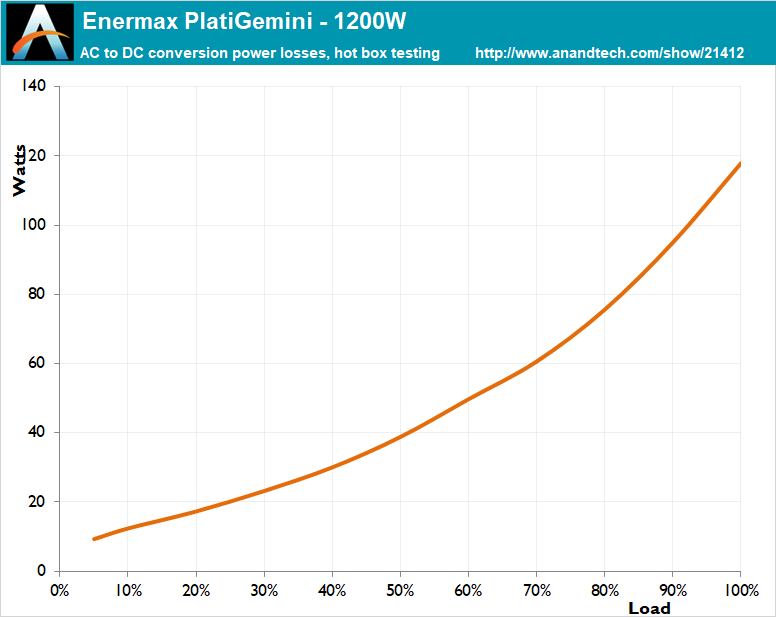Click the 140 value on Watts axis

(x=34, y=86)
